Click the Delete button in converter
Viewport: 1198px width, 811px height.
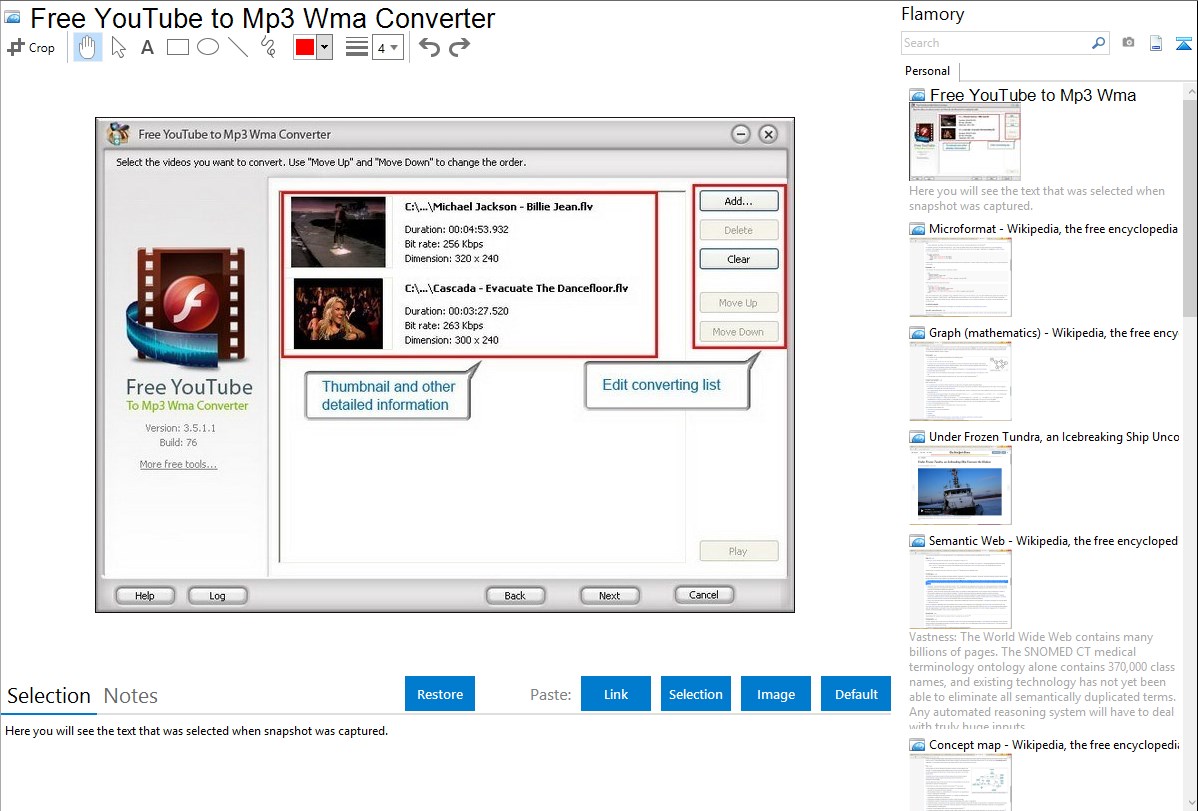[x=738, y=230]
